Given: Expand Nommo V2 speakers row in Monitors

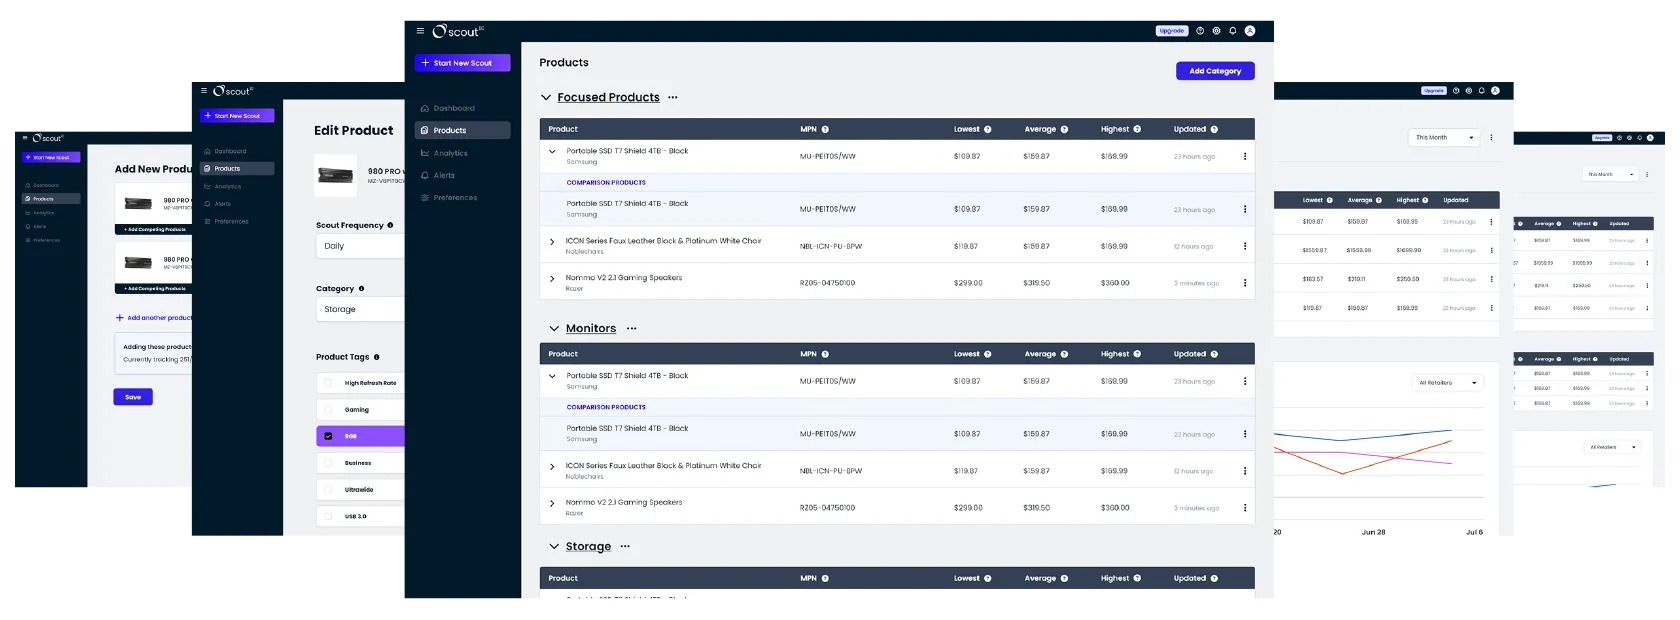Looking at the screenshot, I should [552, 504].
